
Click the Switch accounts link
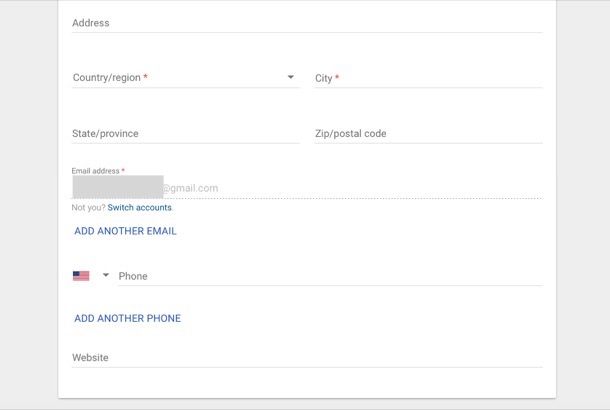pyautogui.click(x=140, y=207)
